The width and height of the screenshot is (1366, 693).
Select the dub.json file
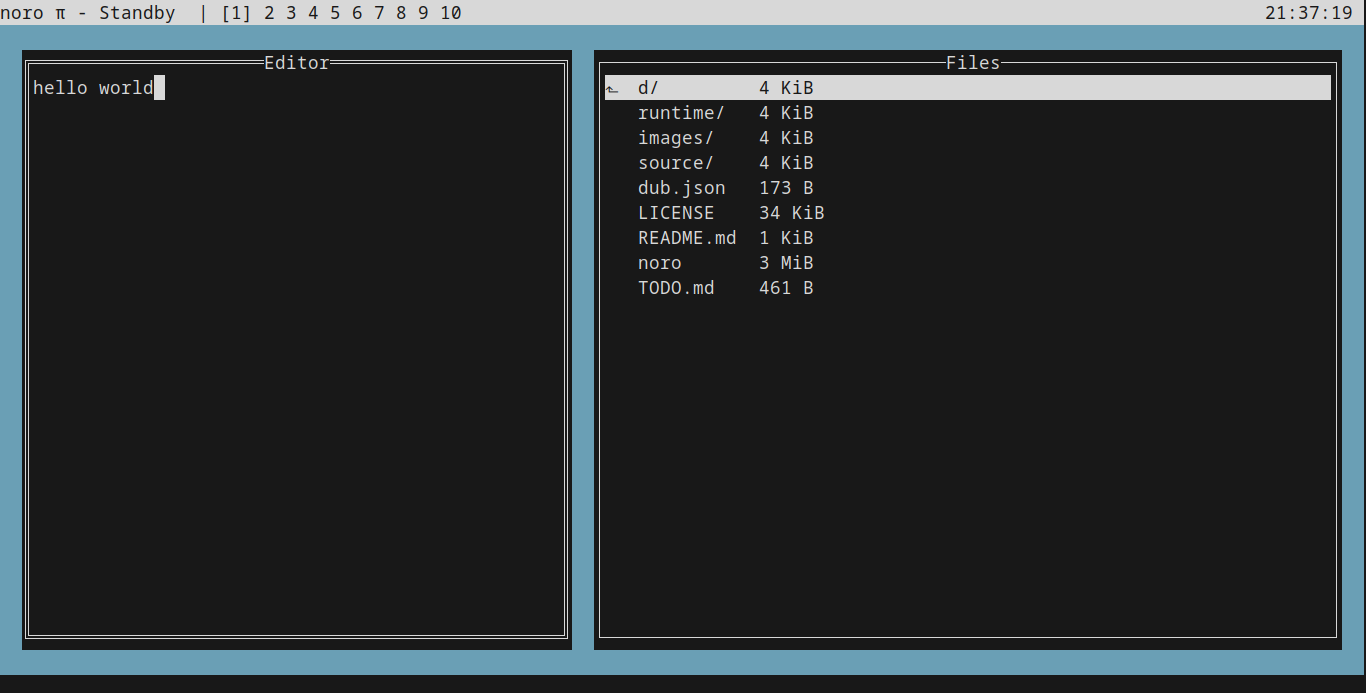pos(682,188)
